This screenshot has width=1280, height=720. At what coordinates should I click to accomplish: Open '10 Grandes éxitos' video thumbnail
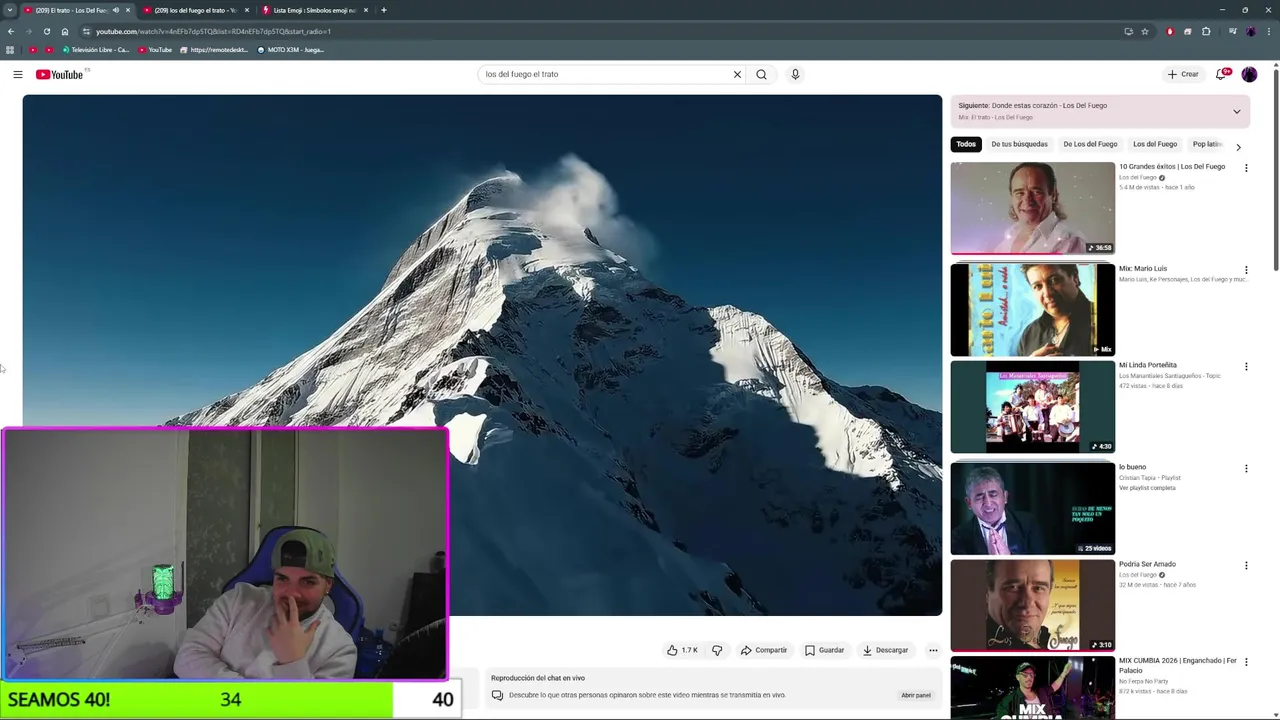point(1032,208)
